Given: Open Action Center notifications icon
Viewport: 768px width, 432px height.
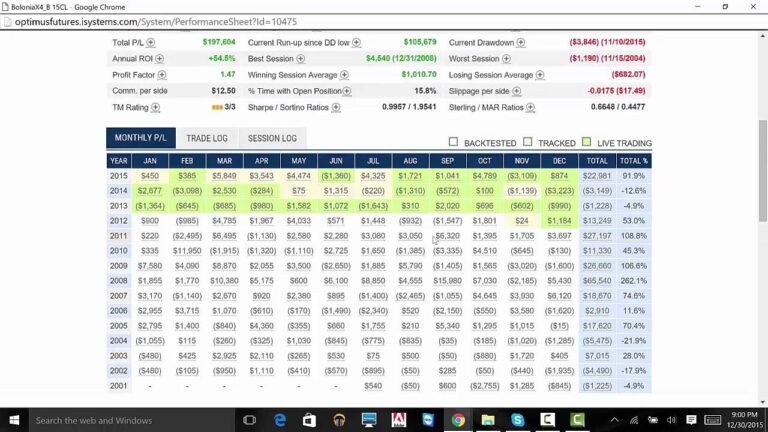Looking at the screenshot, I should (x=691, y=420).
